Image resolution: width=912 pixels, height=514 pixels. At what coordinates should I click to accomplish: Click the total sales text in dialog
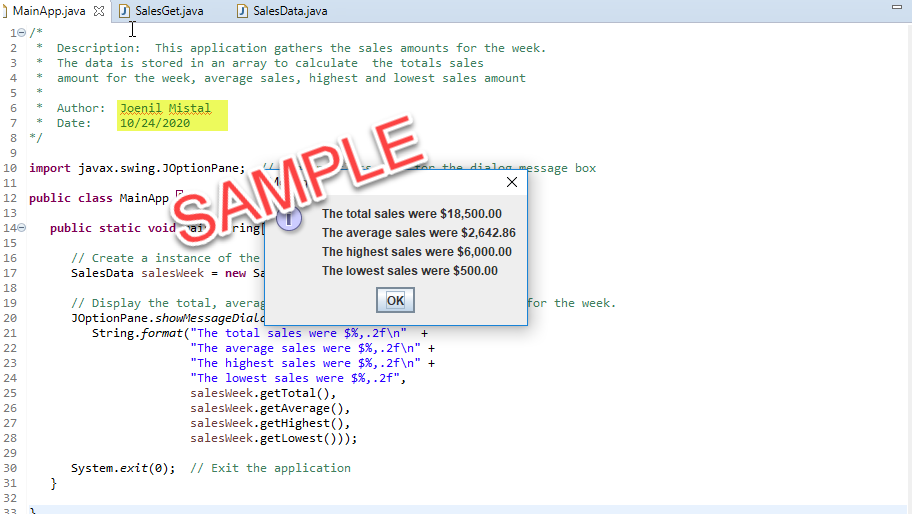click(411, 214)
